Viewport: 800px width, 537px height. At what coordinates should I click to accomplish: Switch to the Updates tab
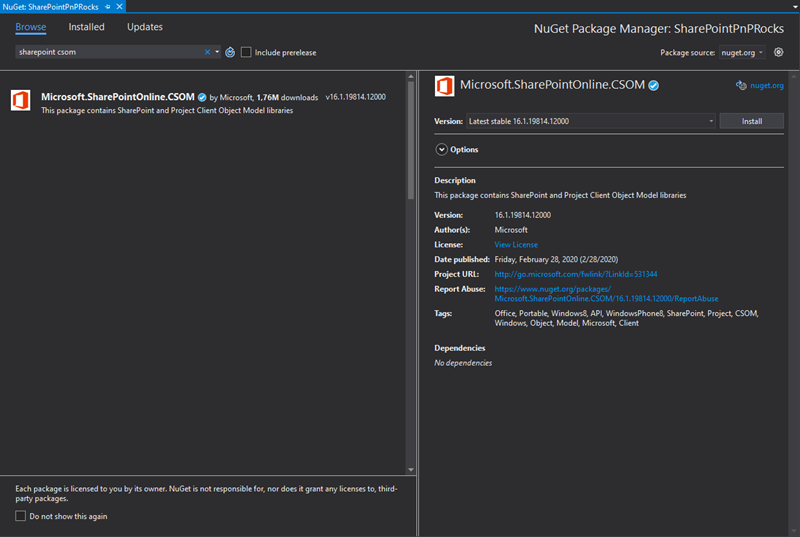(145, 27)
